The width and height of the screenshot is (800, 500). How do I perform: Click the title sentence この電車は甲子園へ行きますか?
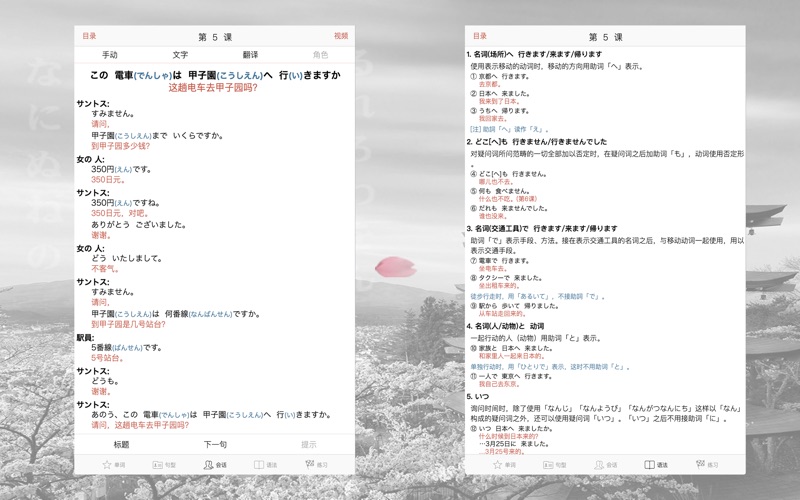click(215, 75)
